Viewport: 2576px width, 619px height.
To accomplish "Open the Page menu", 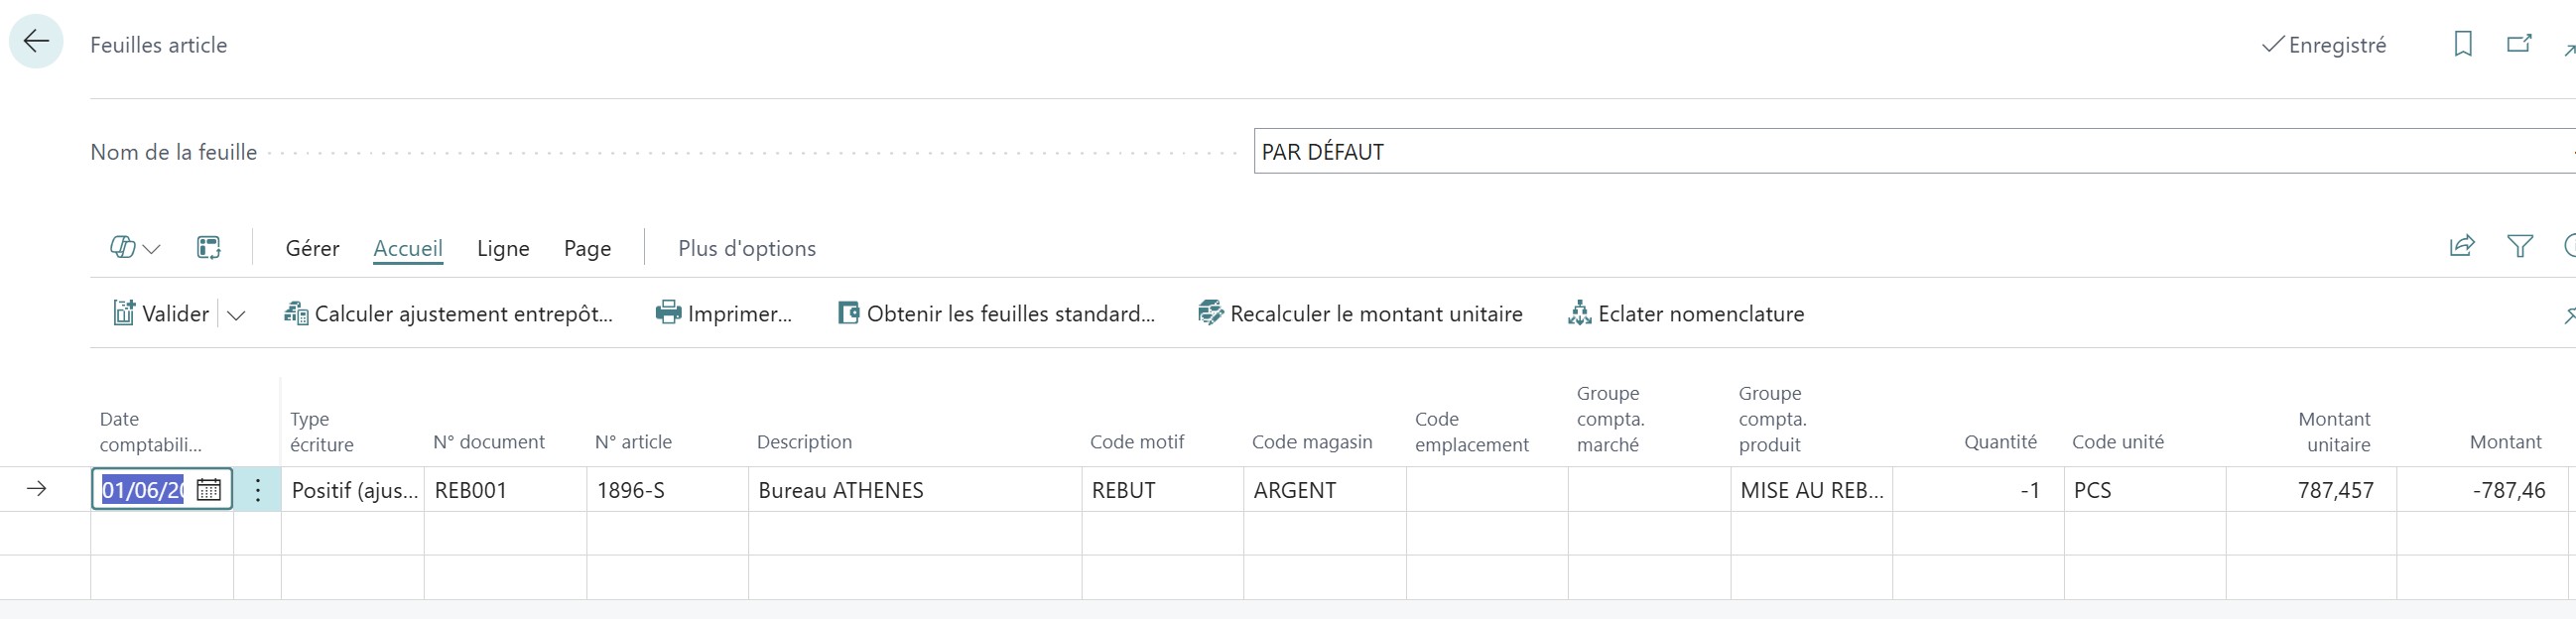I will click(587, 248).
